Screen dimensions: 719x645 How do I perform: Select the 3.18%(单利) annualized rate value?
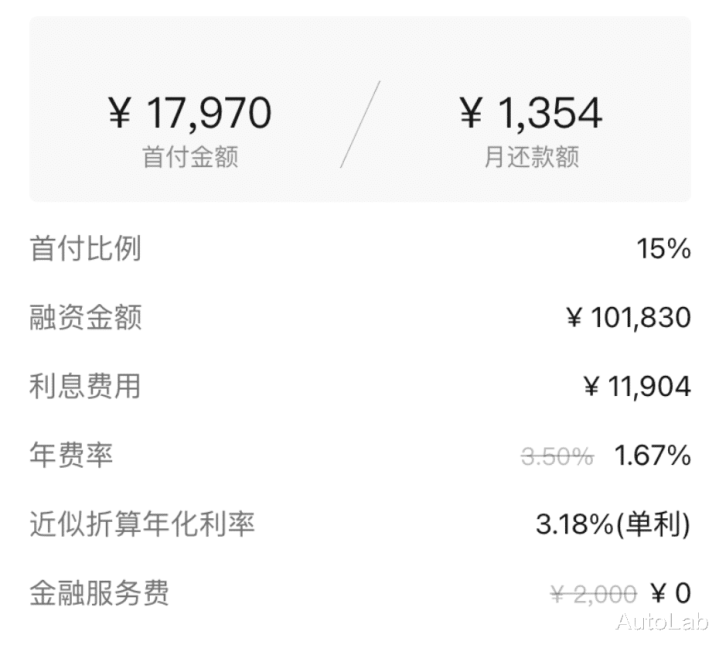tap(613, 524)
